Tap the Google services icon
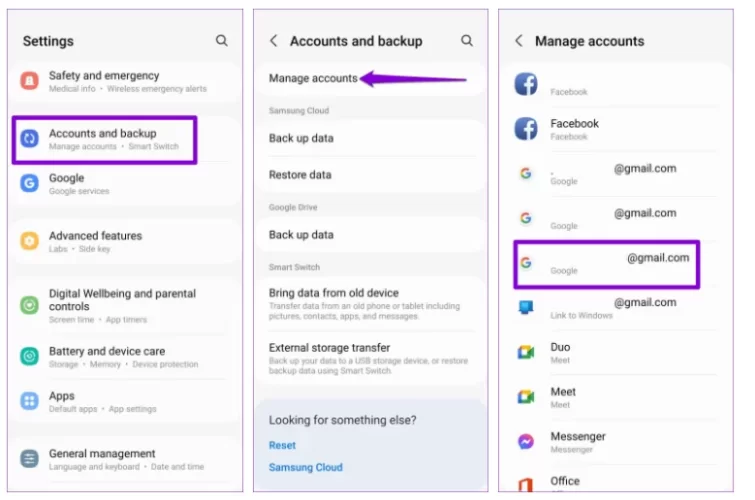Viewport: 755px width, 500px height. pyautogui.click(x=30, y=183)
